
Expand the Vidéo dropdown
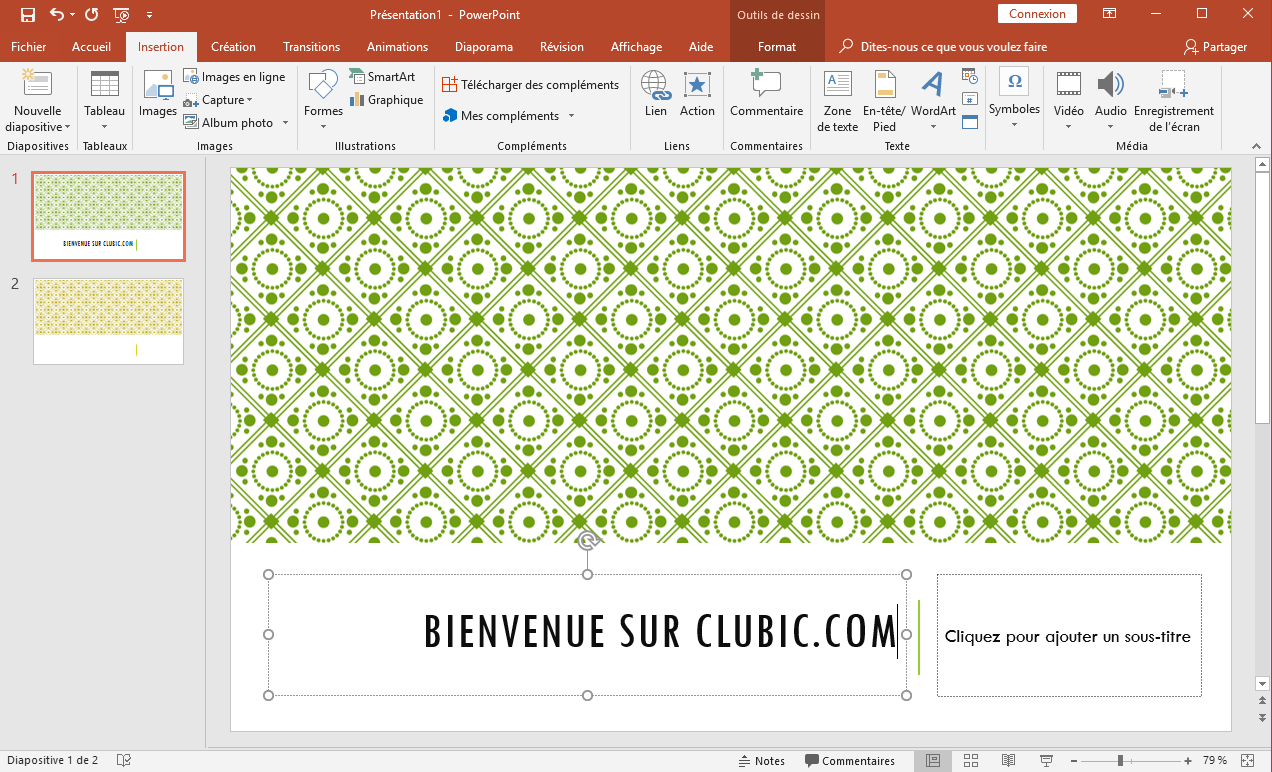1068,127
